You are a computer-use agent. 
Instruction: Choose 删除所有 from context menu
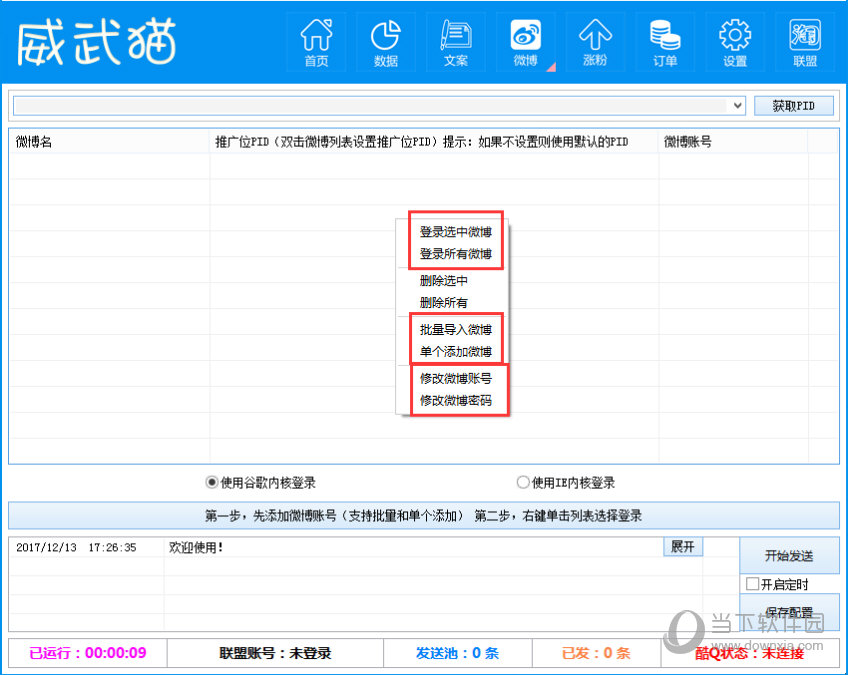pos(443,302)
